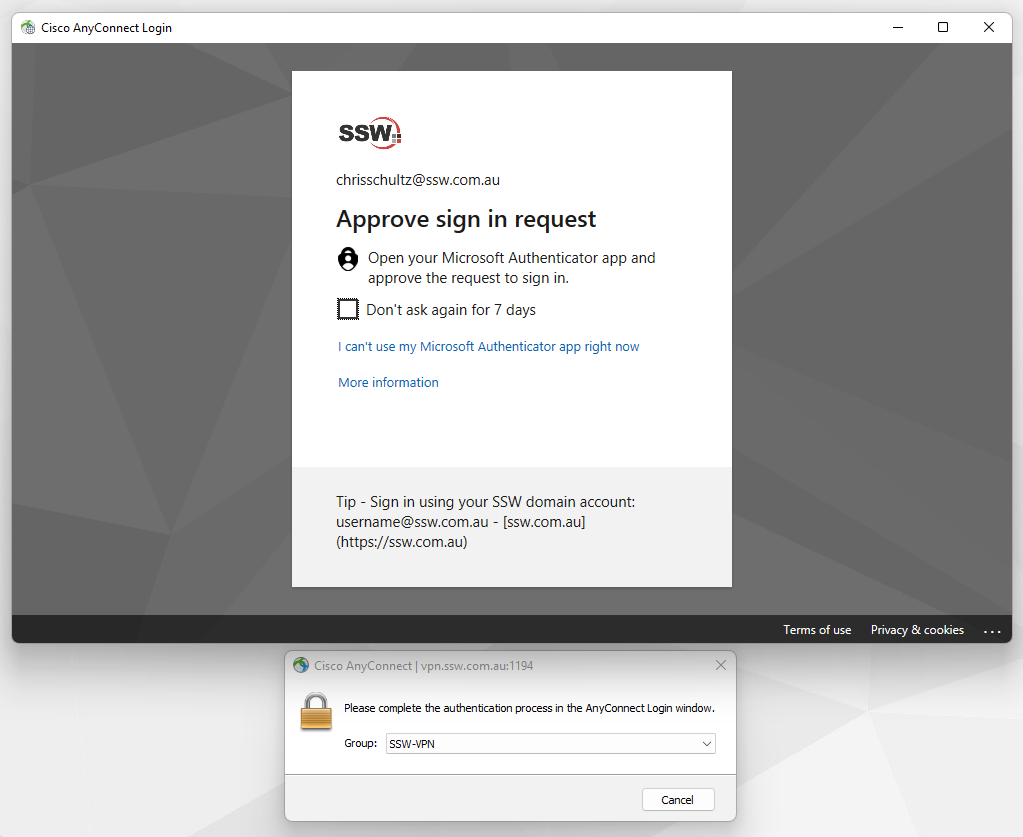Enable Don't ask again for 7 days checkbox
1023x837 pixels.
[x=348, y=310]
